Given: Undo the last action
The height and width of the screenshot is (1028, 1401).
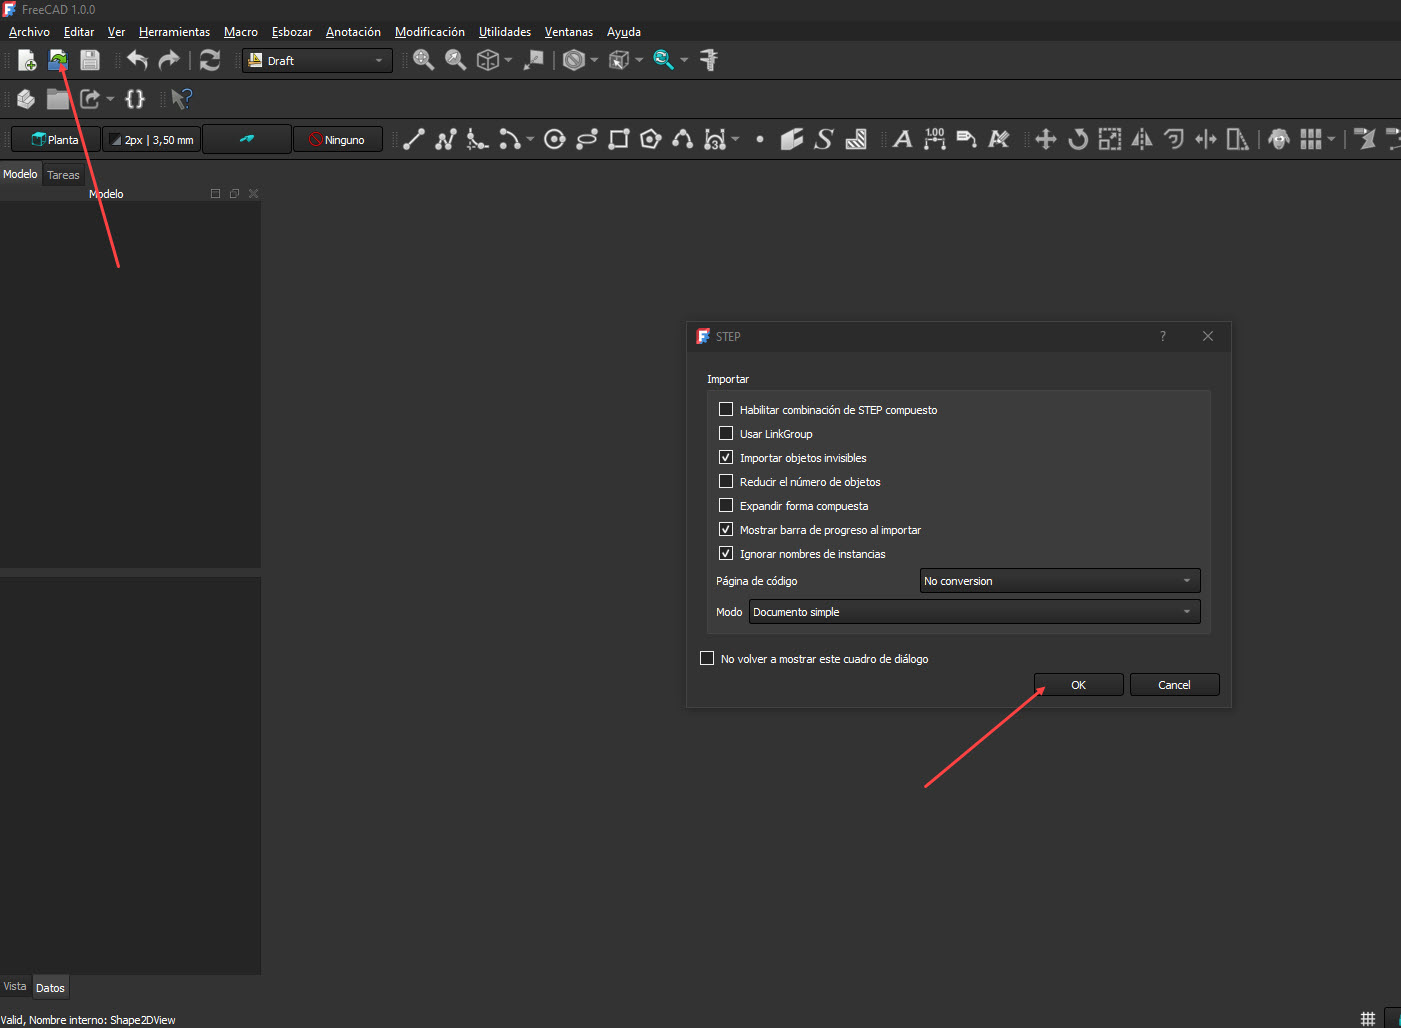Looking at the screenshot, I should pos(137,60).
